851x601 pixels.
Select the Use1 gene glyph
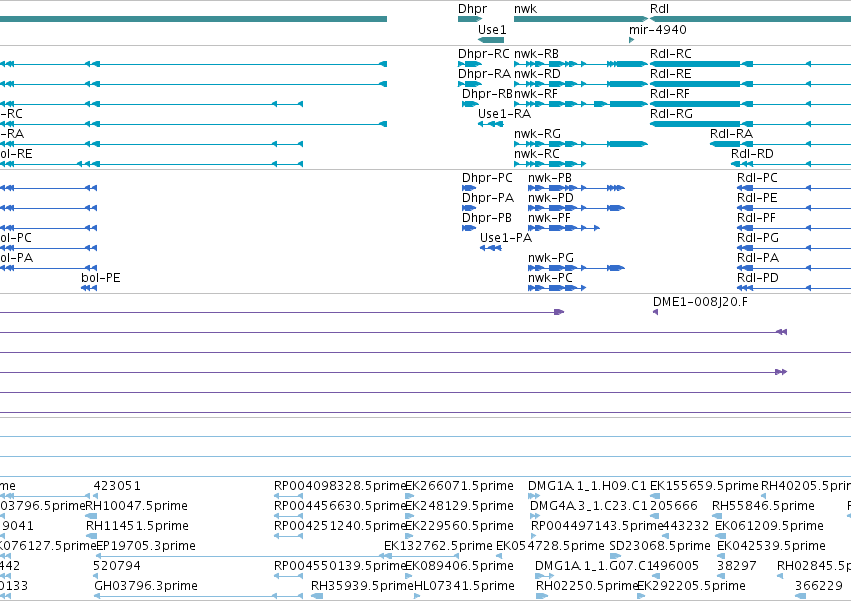pos(491,40)
